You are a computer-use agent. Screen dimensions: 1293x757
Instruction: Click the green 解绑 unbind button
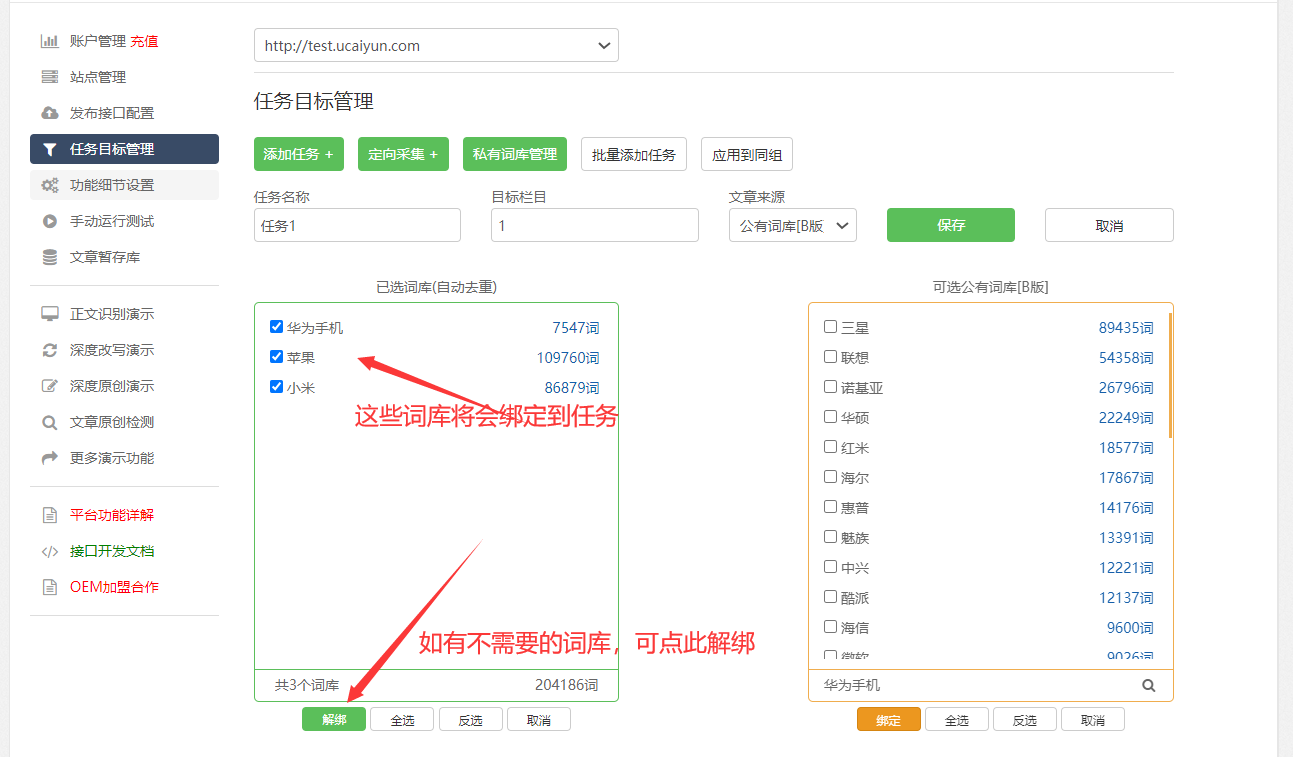(334, 720)
